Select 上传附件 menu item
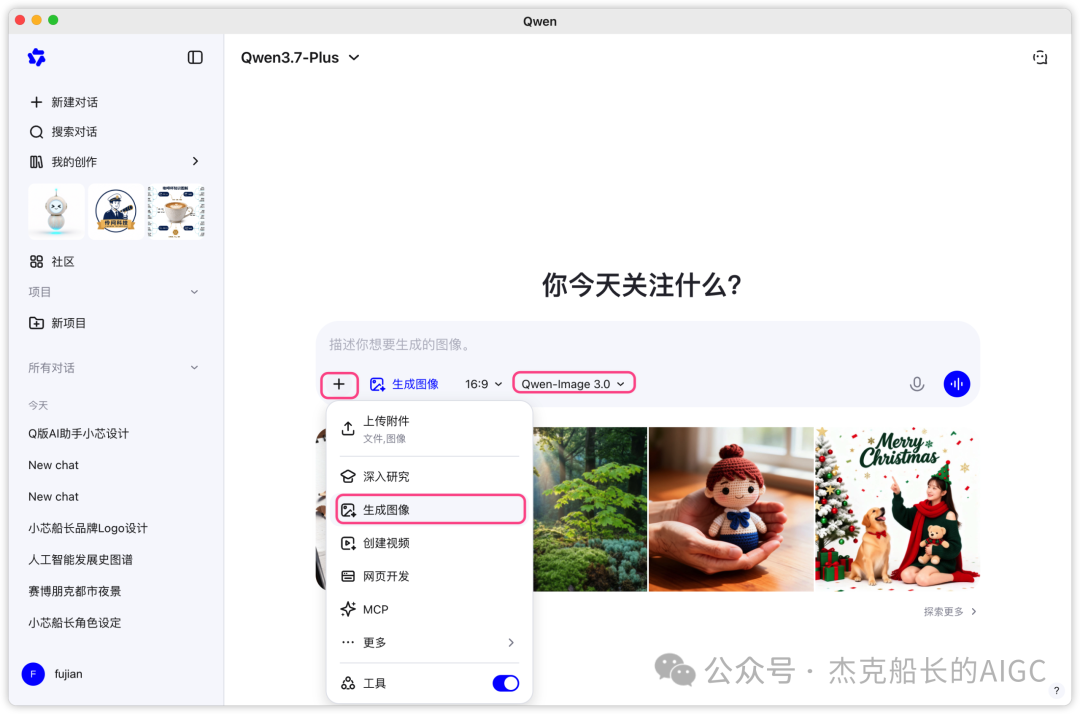This screenshot has width=1080, height=714. [x=430, y=429]
